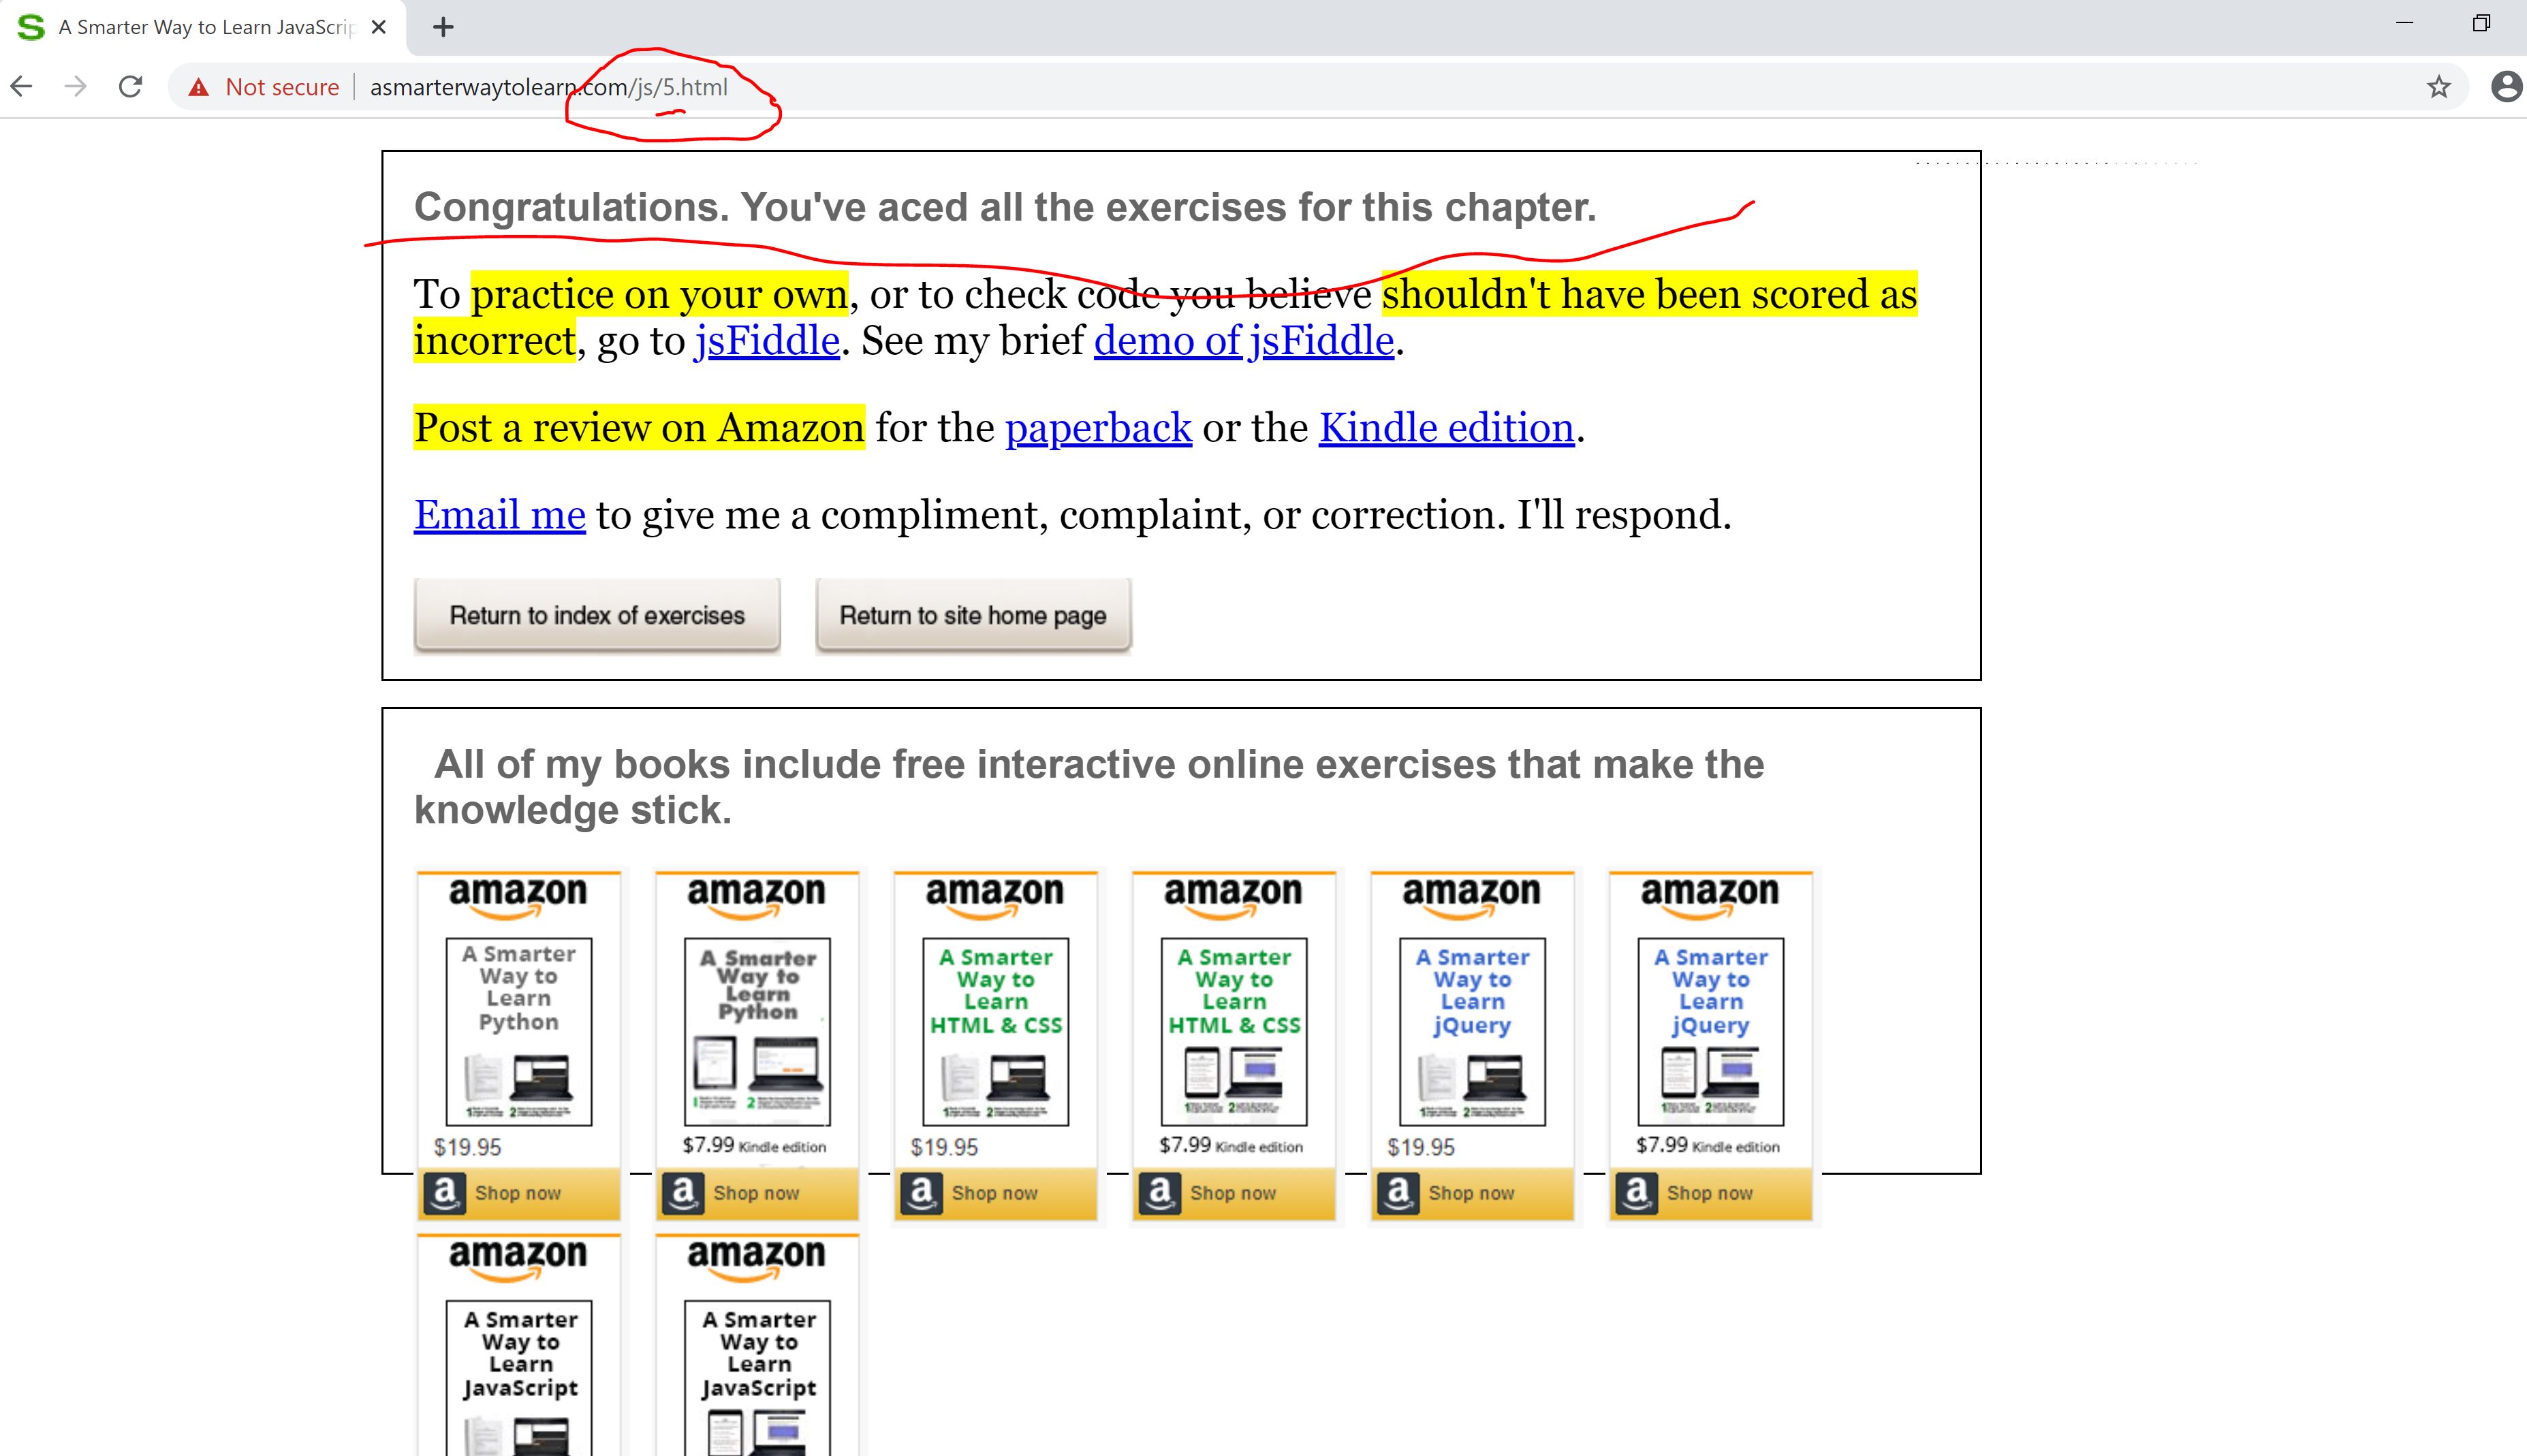
Task: Open the Kindle Learn HTML & CSS cover
Action: (x=1234, y=1031)
